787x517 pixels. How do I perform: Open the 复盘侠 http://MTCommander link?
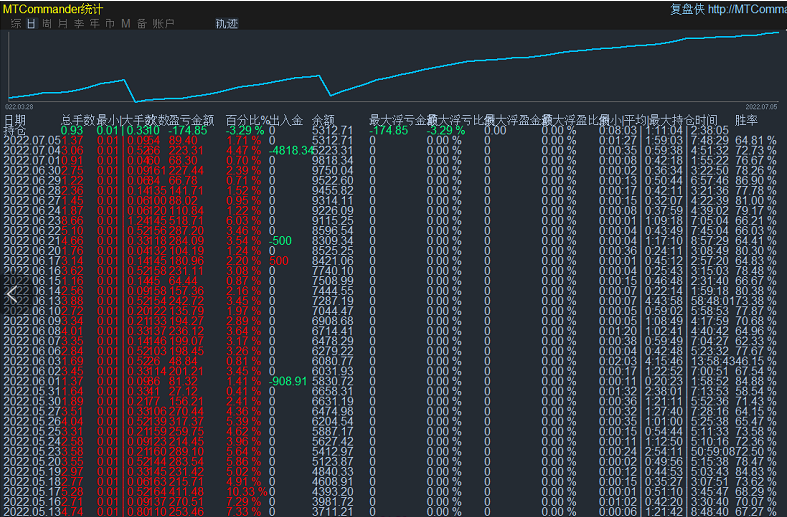(727, 9)
